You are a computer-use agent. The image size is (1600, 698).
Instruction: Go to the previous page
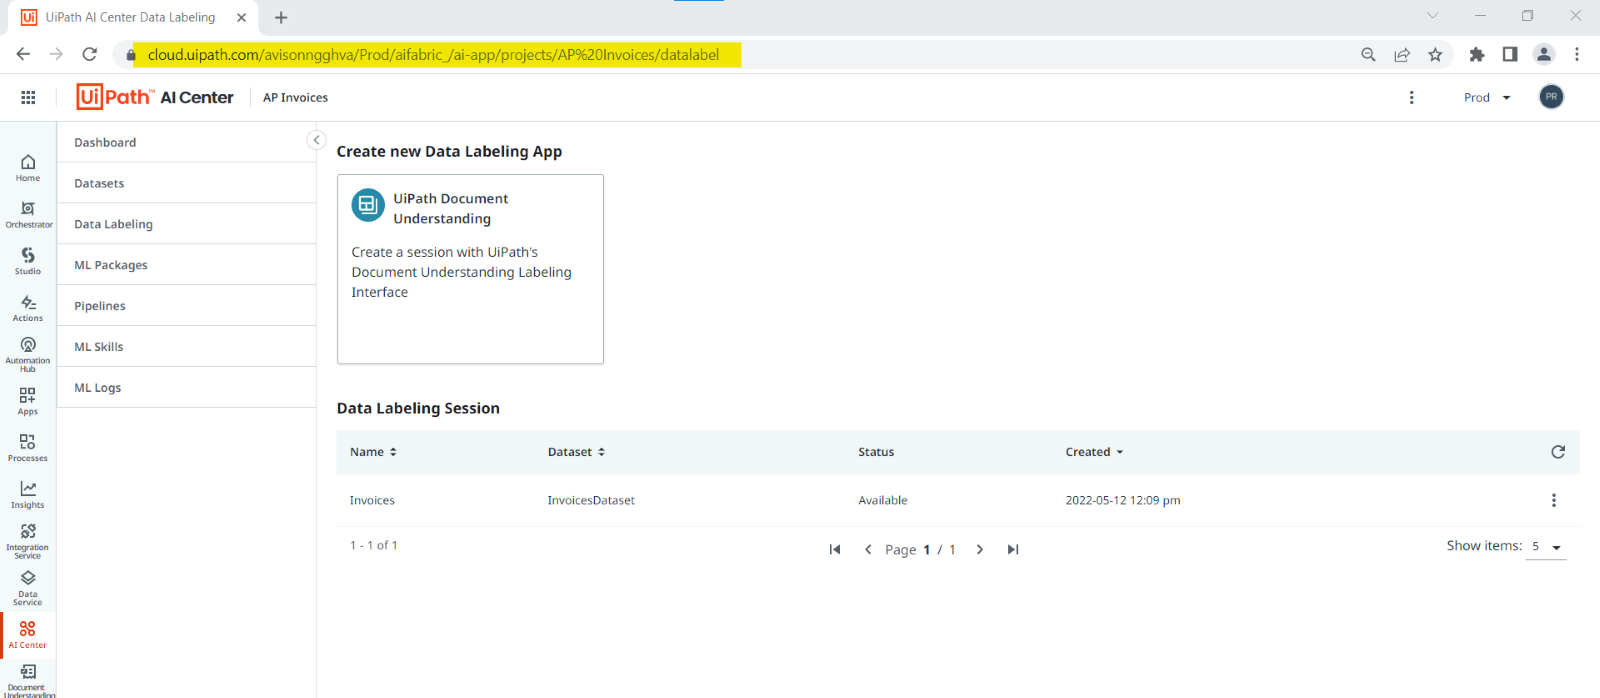(x=868, y=549)
